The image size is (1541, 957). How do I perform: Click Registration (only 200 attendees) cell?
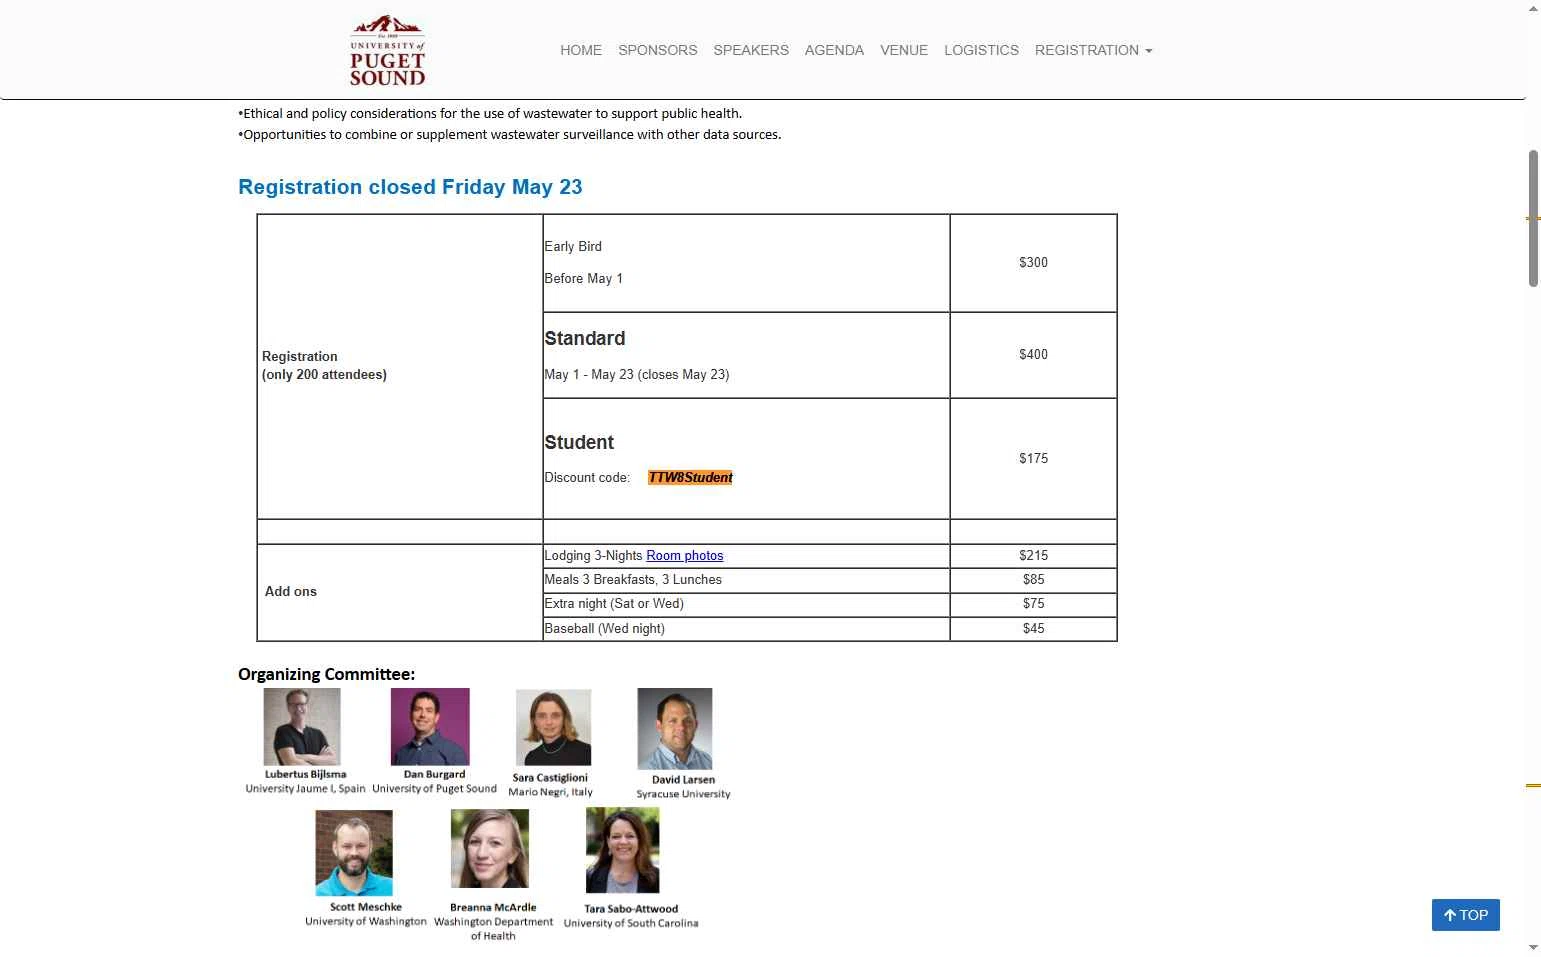click(400, 366)
